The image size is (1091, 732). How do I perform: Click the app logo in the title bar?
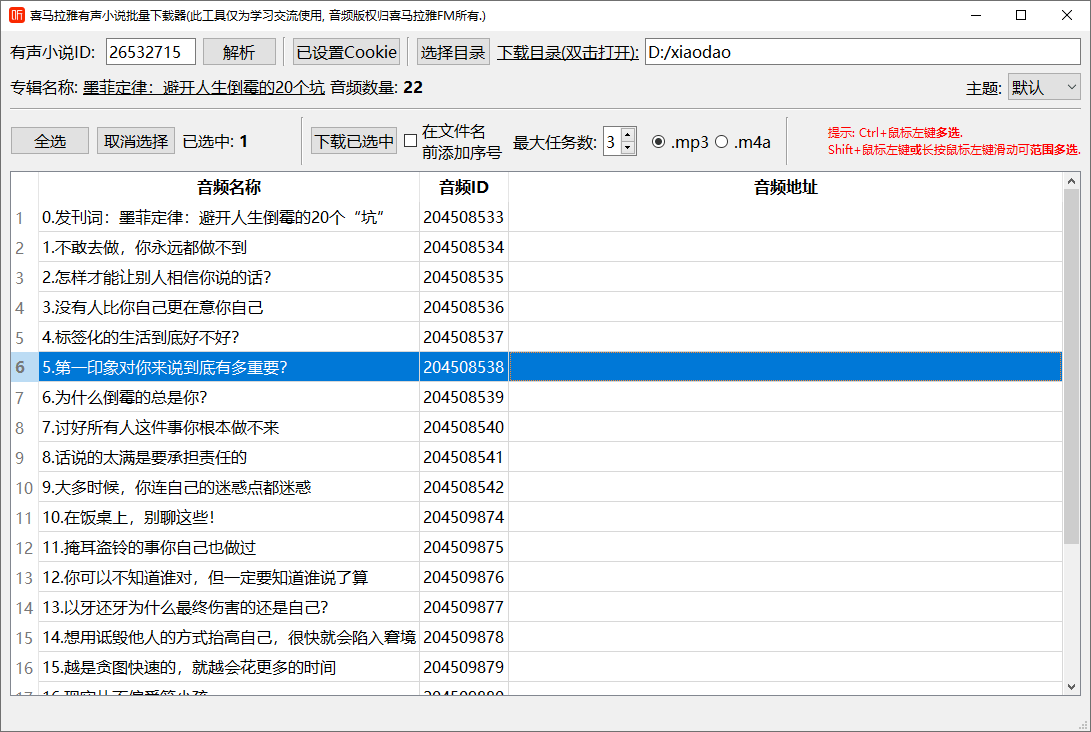click(x=17, y=15)
